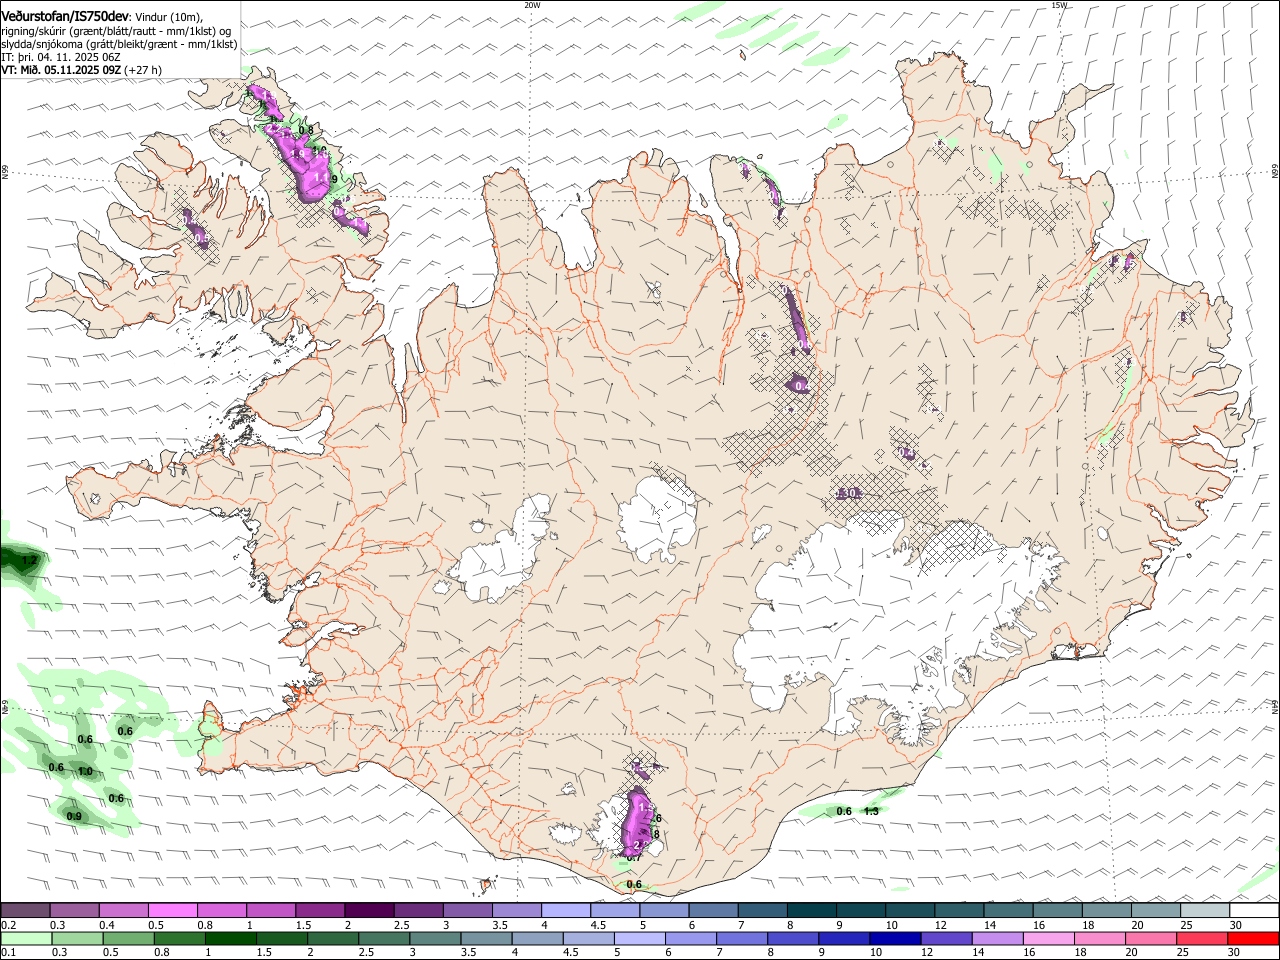Viewport: 1280px width, 960px height.
Task: Select the upper legend swatch starting at 4
Action: (x=565, y=910)
